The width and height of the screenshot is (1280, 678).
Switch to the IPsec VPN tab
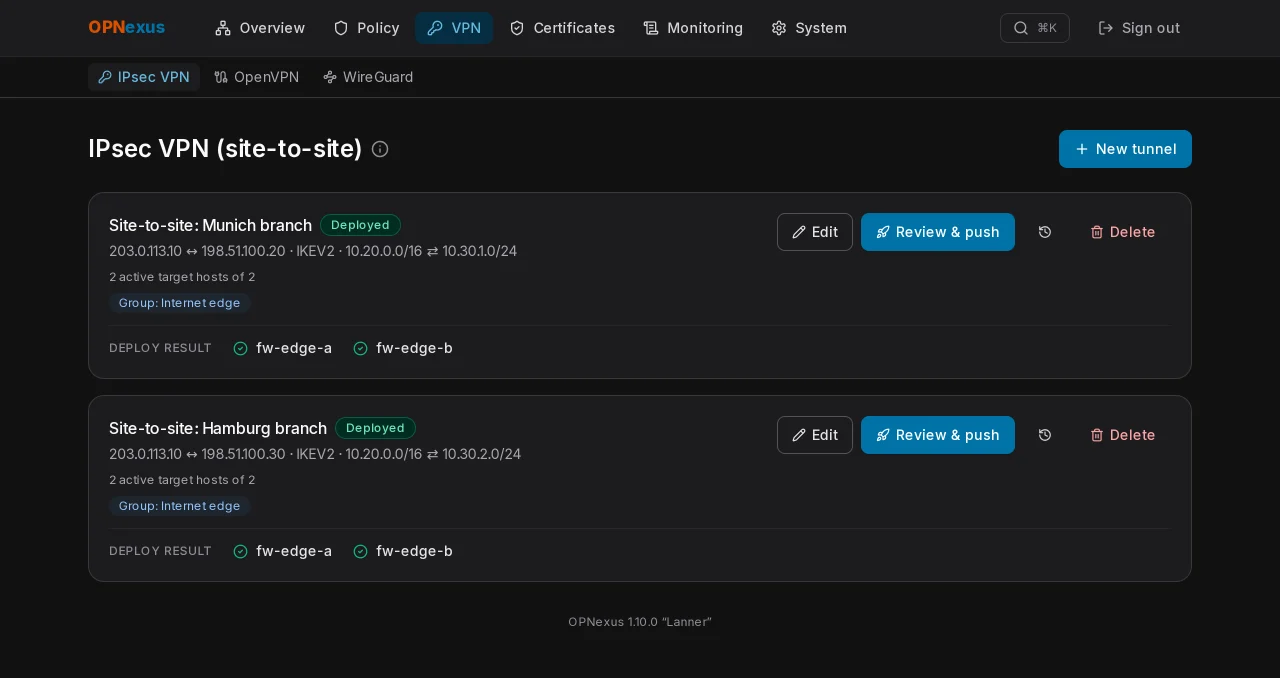144,77
